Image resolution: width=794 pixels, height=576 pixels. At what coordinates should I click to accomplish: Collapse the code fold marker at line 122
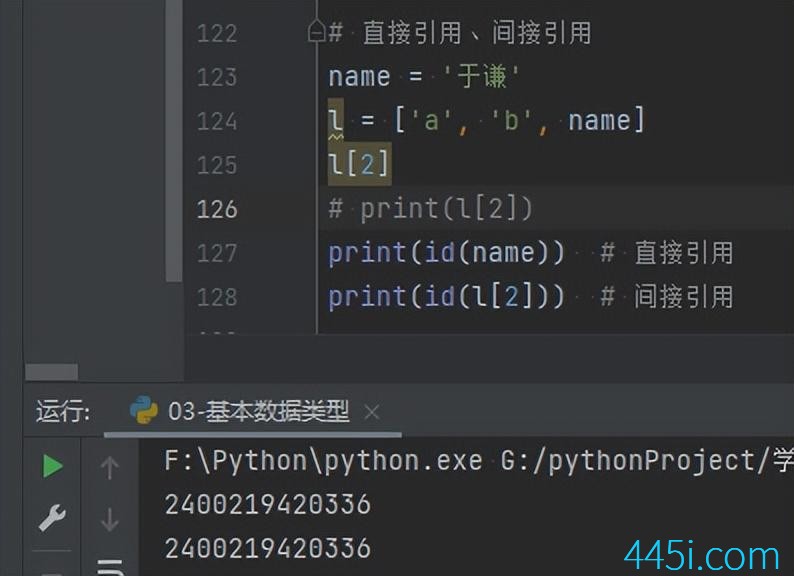point(316,31)
